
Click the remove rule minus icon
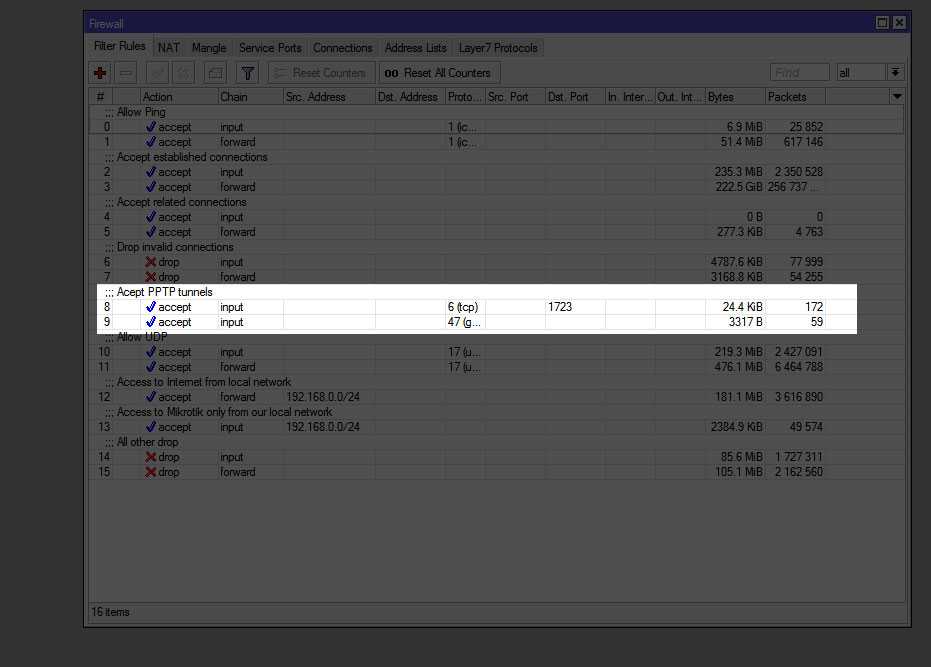[x=126, y=73]
